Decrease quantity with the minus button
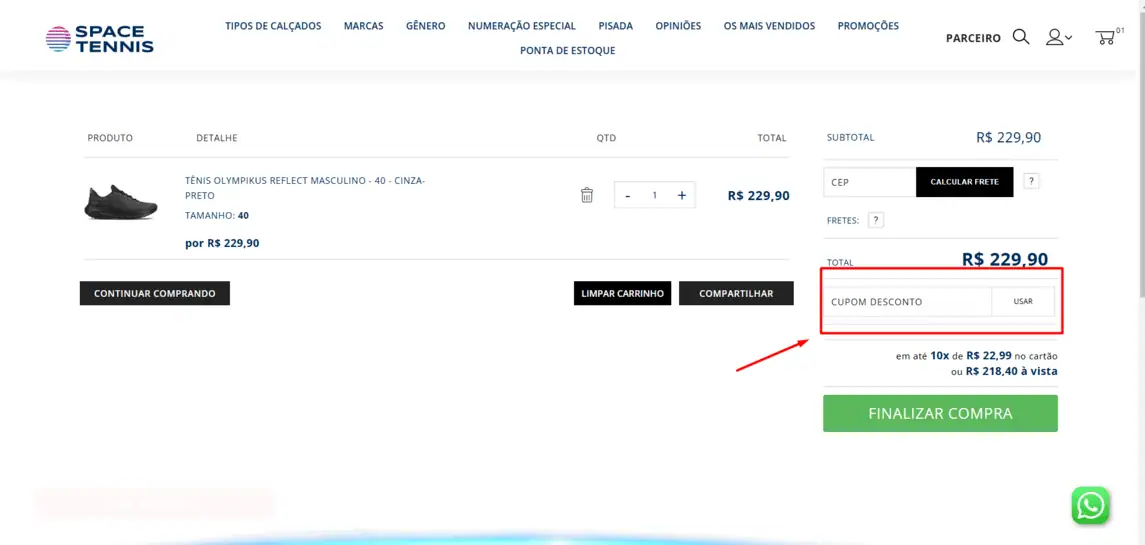Viewport: 1145px width, 545px height. pyautogui.click(x=627, y=195)
